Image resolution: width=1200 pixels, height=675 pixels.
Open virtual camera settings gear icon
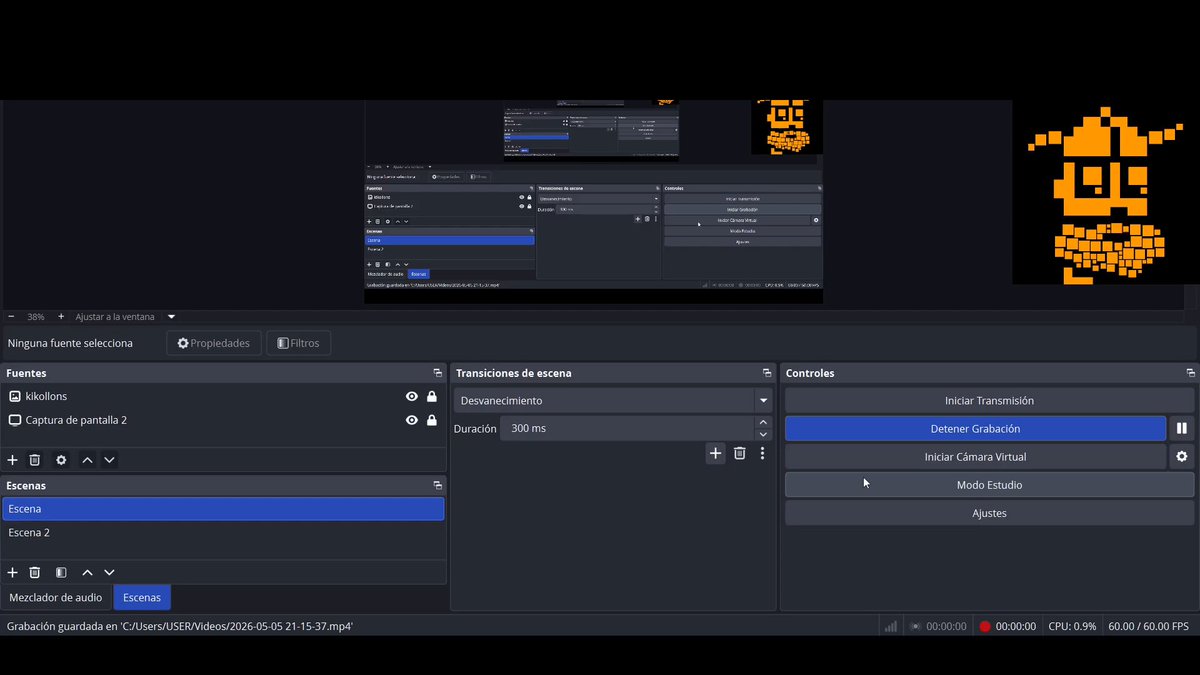[x=1181, y=456]
